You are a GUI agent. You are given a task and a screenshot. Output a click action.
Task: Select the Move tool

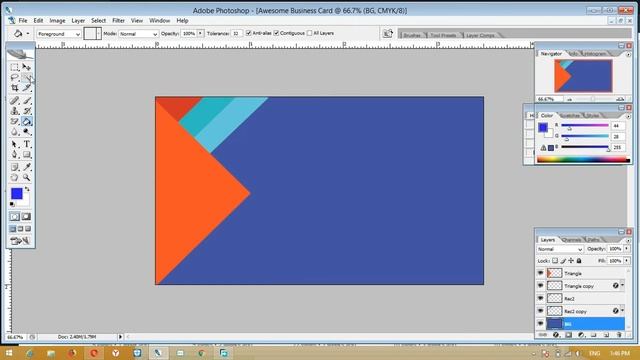[27, 67]
